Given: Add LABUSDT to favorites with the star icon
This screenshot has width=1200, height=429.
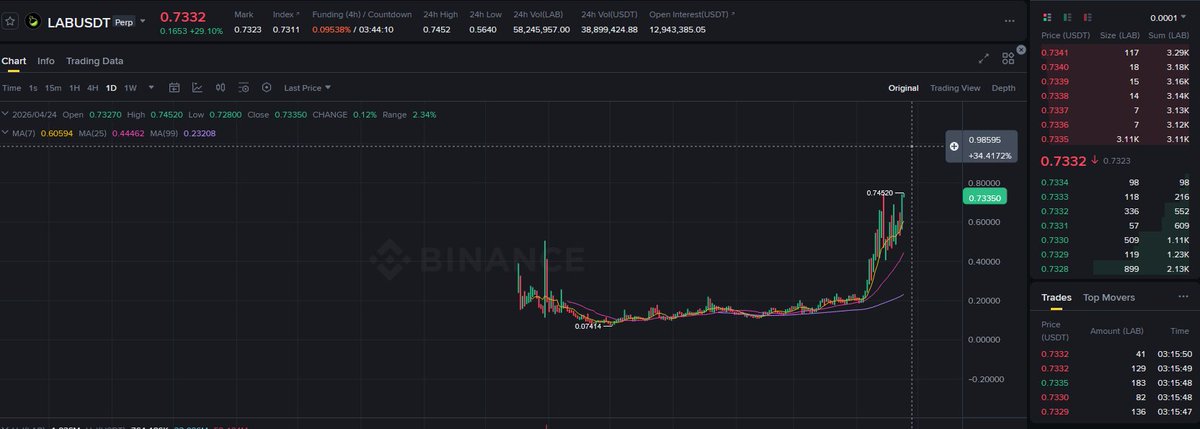Looking at the screenshot, I should tap(10, 20).
